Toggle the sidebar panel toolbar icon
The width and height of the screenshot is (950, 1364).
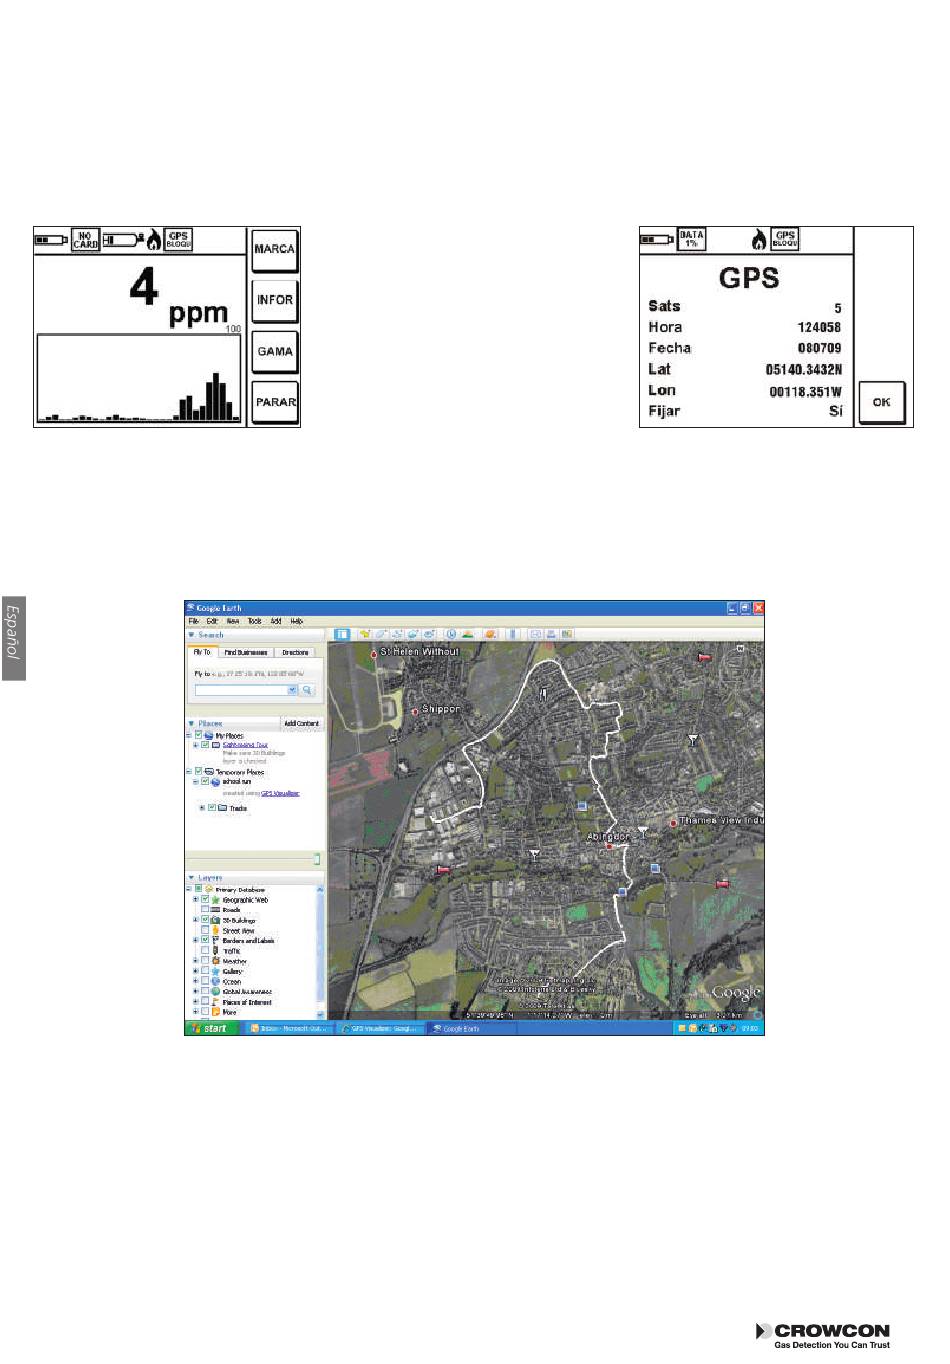tap(341, 634)
